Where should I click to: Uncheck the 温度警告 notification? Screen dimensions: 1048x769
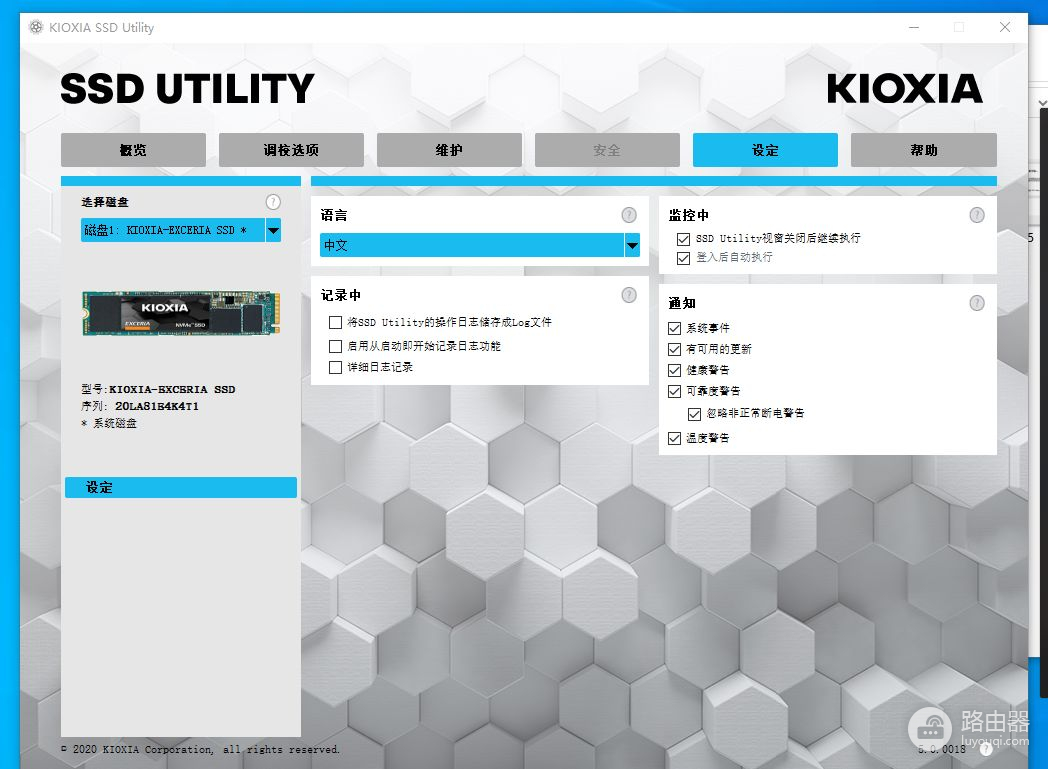pos(675,438)
